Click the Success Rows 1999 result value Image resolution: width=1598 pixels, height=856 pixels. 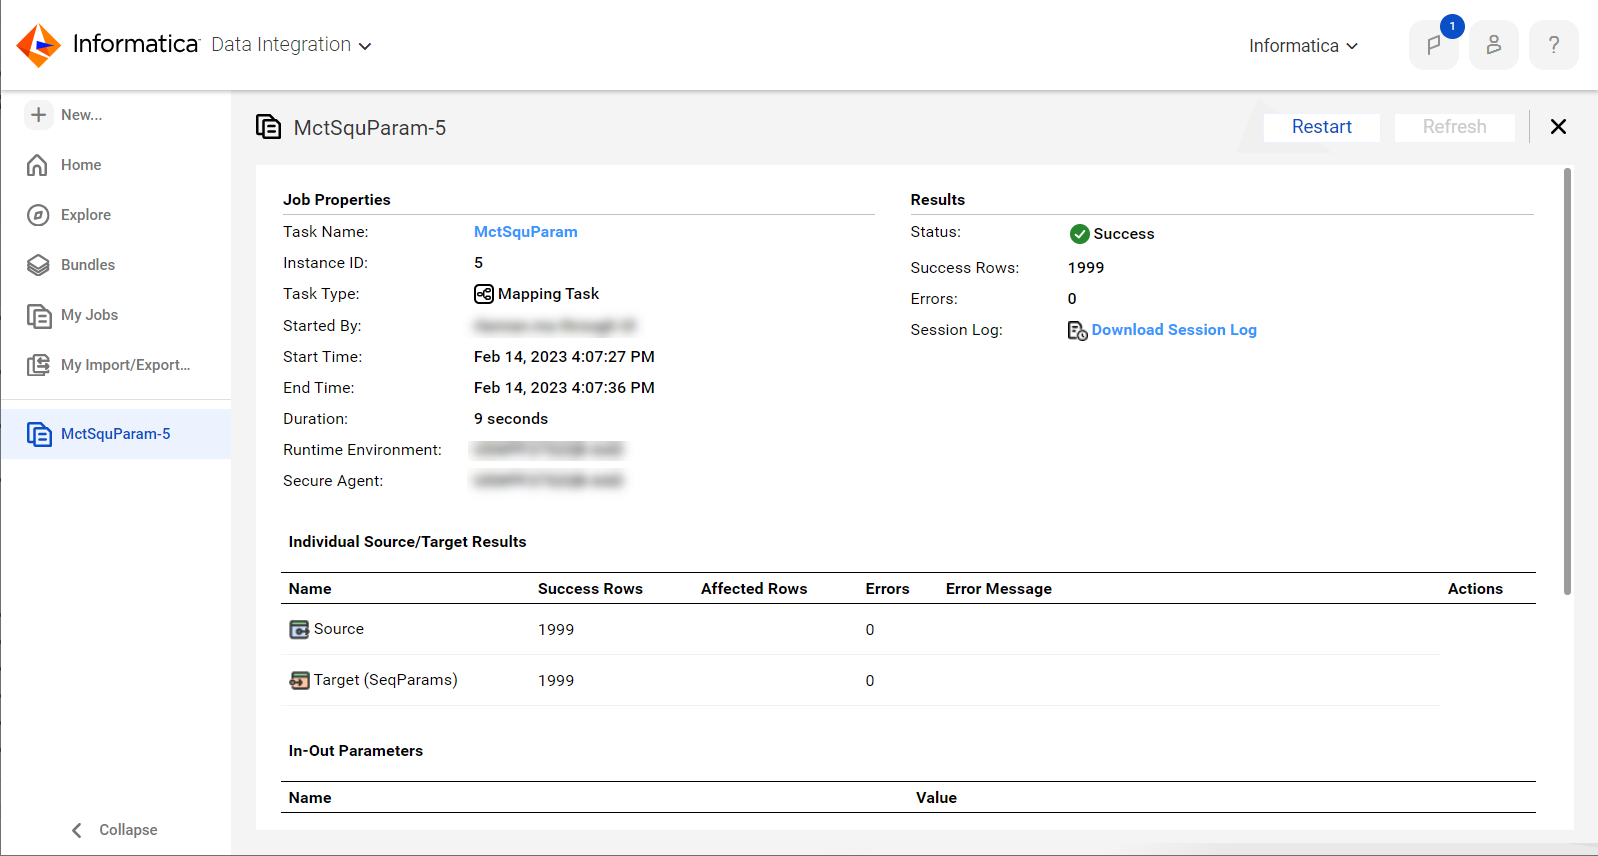pyautogui.click(x=1086, y=268)
